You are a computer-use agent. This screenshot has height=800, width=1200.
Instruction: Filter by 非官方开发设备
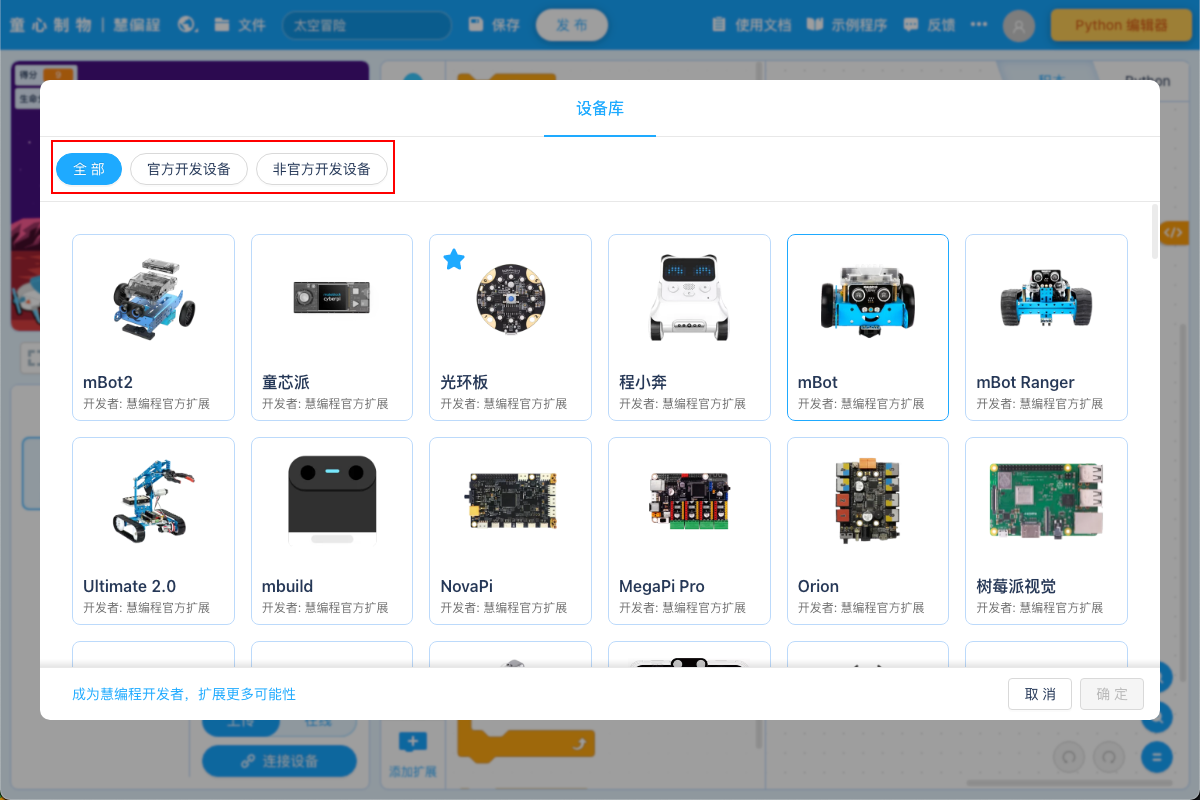pos(322,169)
